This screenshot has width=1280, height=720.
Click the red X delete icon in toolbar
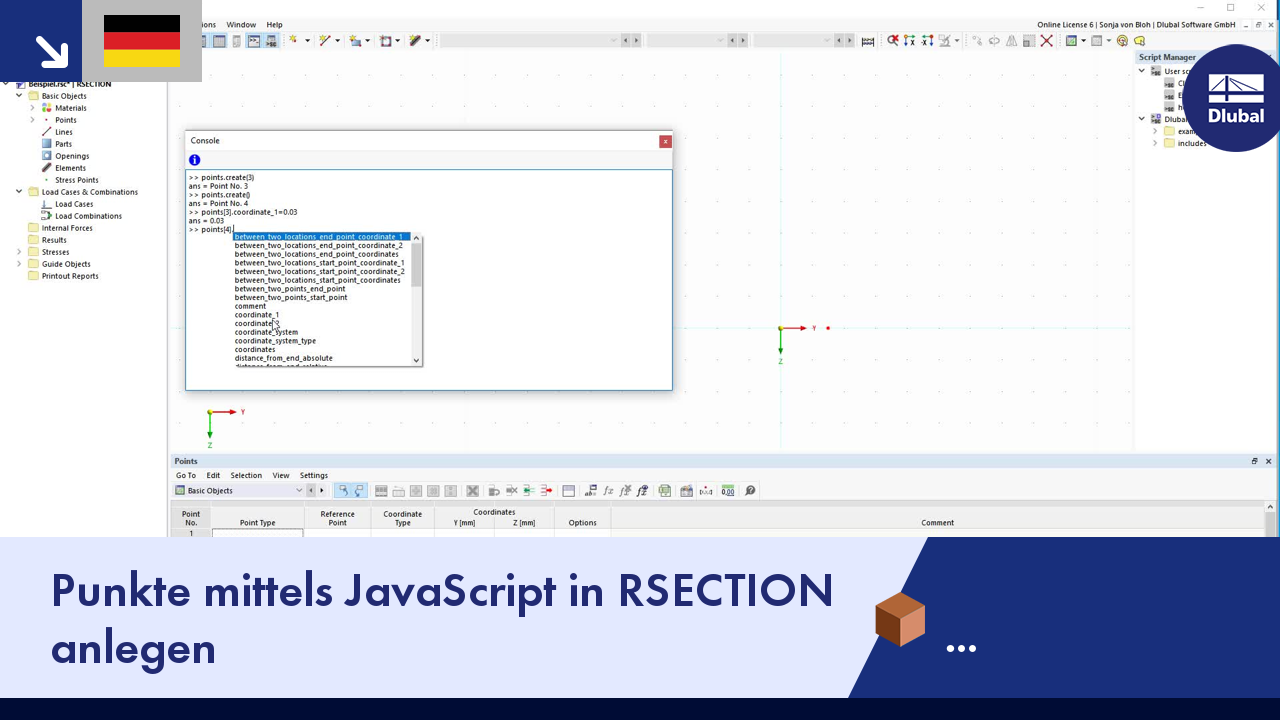coord(1046,41)
